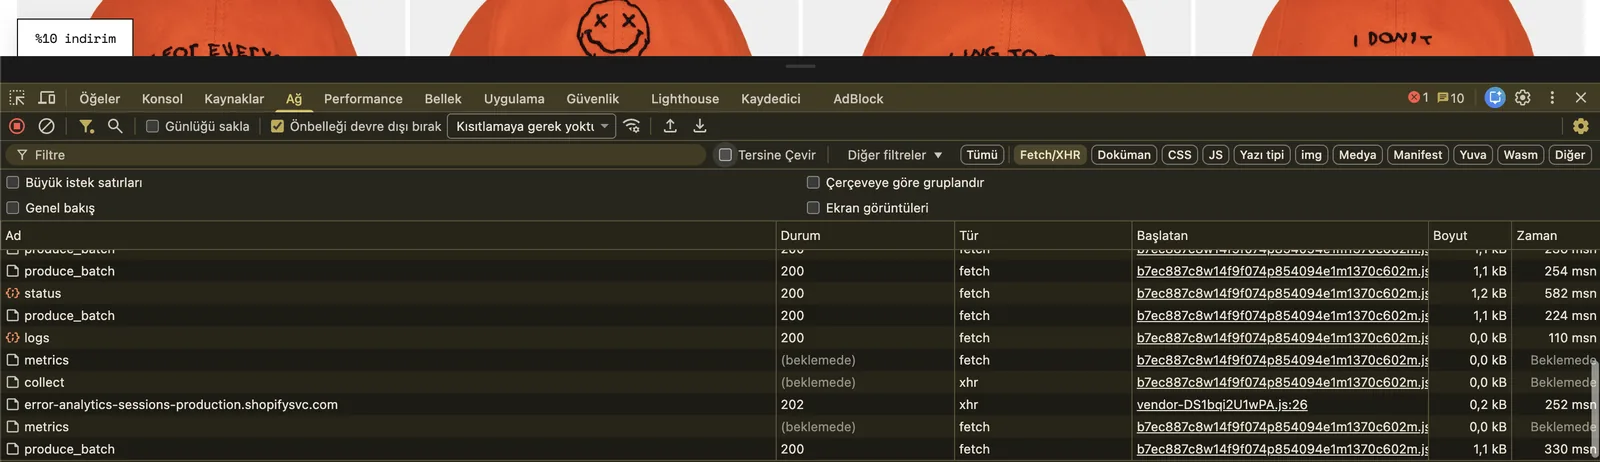Click the status request JSON icon
Image resolution: width=1600 pixels, height=462 pixels.
tap(13, 293)
